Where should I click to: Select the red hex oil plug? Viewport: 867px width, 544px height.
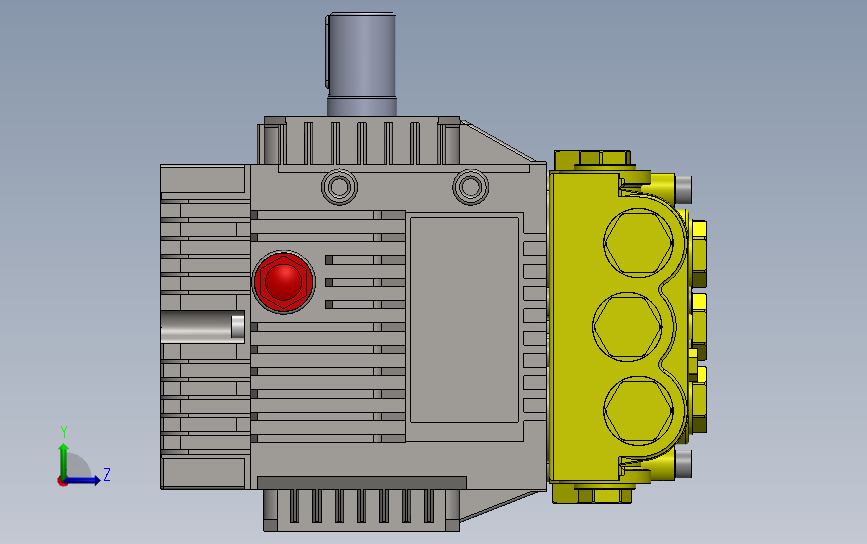(x=284, y=282)
